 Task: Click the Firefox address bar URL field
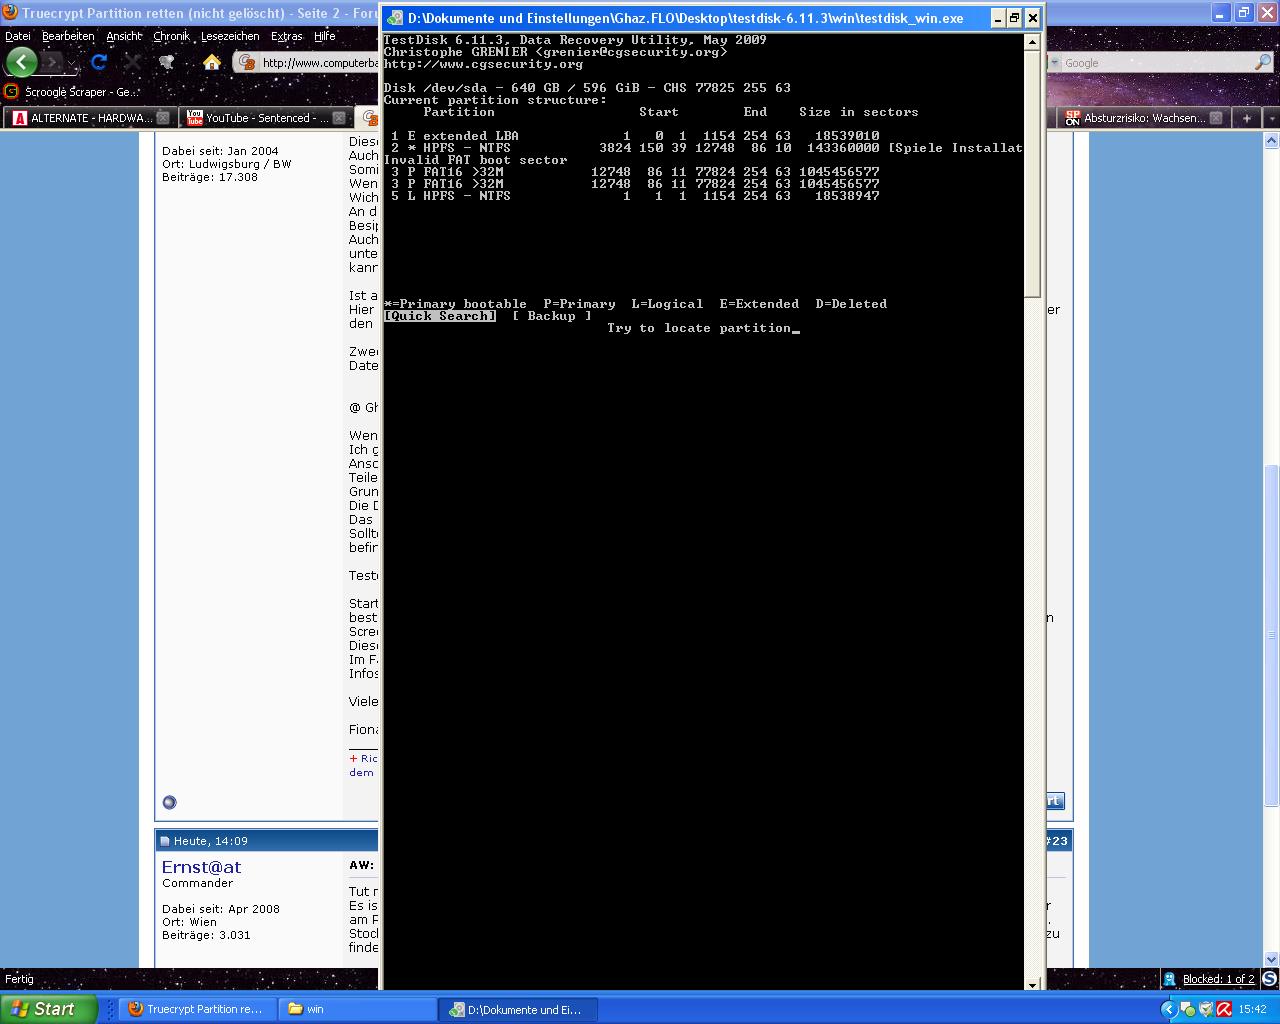[318, 62]
